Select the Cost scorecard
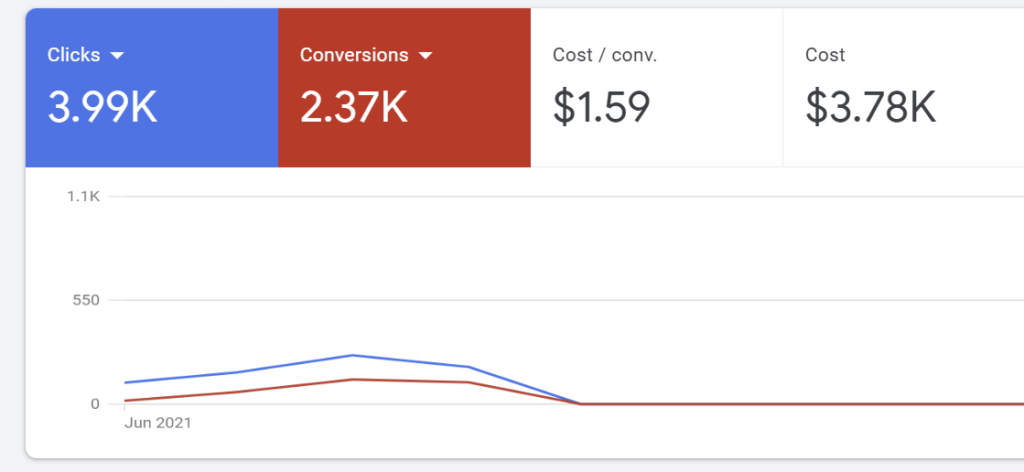The width and height of the screenshot is (1024, 472). click(903, 87)
